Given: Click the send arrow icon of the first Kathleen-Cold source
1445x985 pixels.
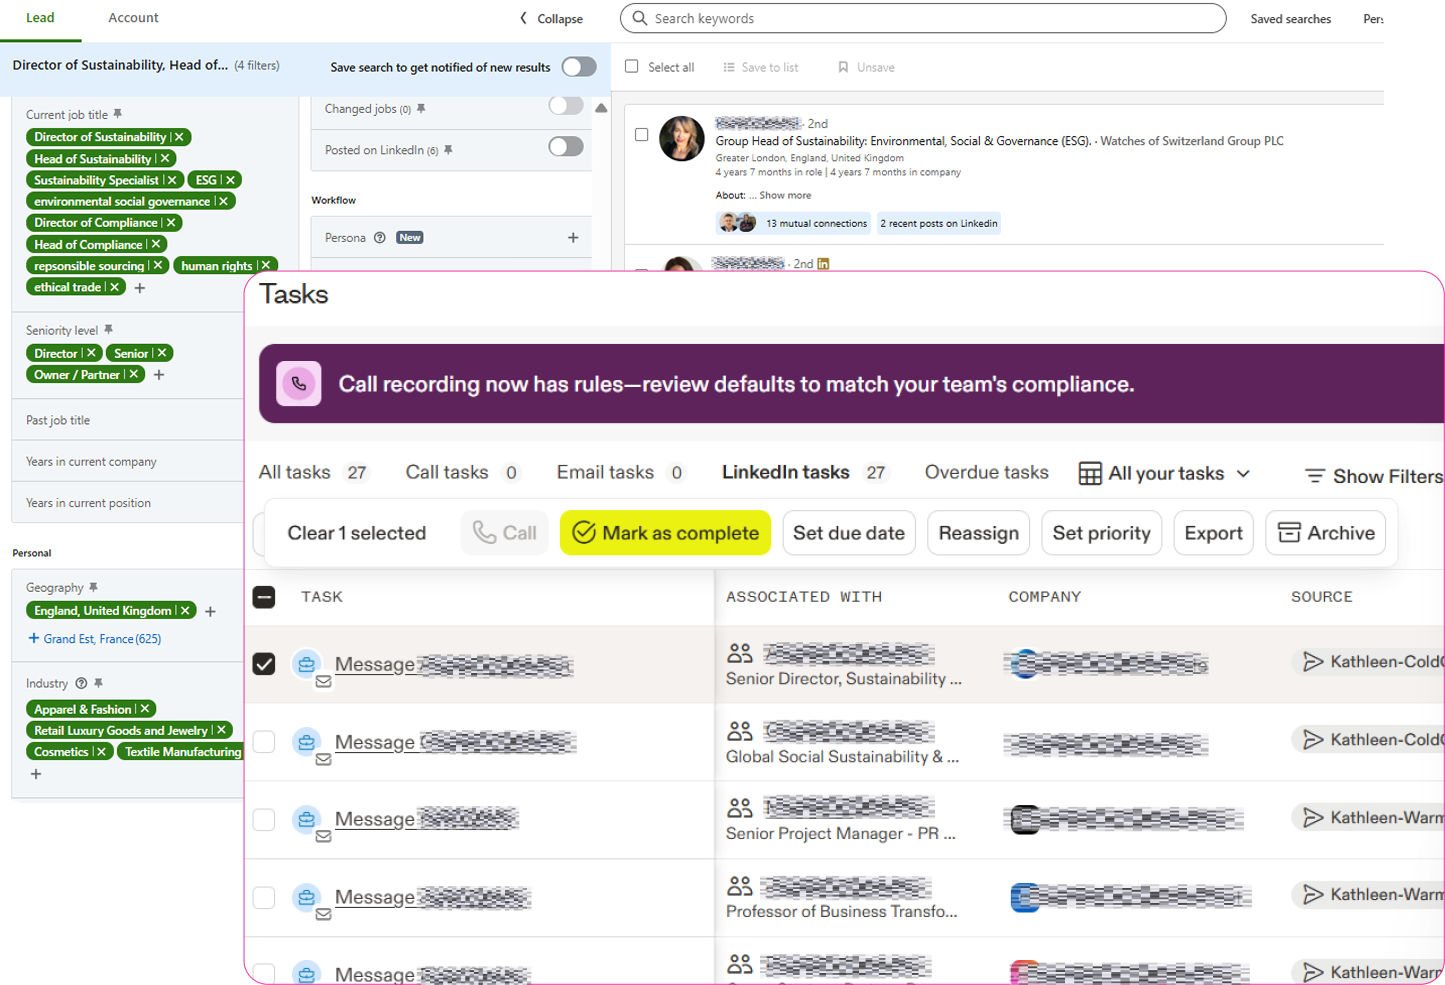Looking at the screenshot, I should [1313, 661].
